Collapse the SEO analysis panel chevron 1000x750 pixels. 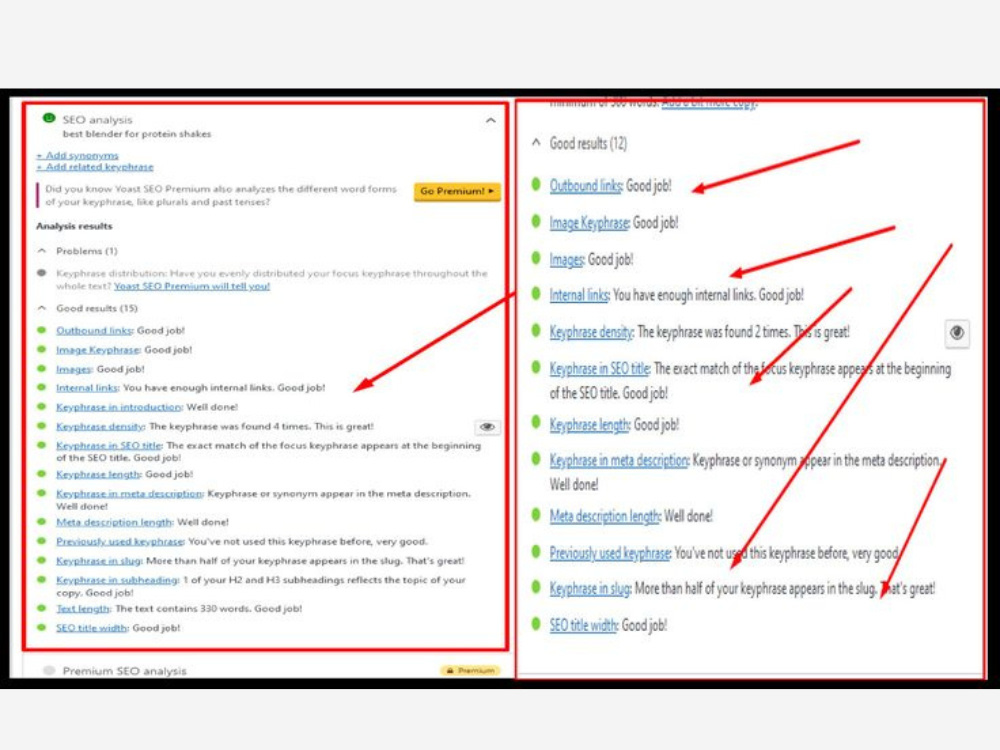(490, 120)
